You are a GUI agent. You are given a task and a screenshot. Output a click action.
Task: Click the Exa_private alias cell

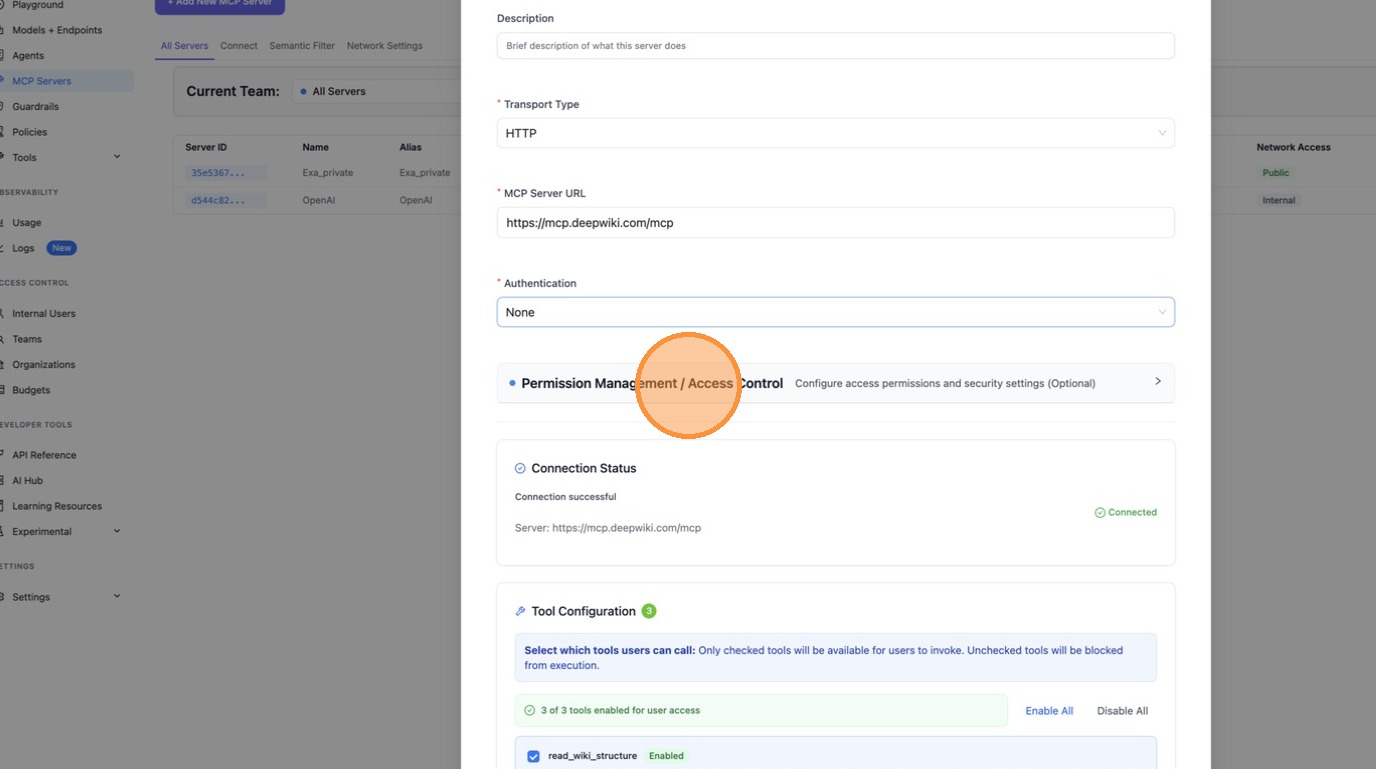pos(425,173)
